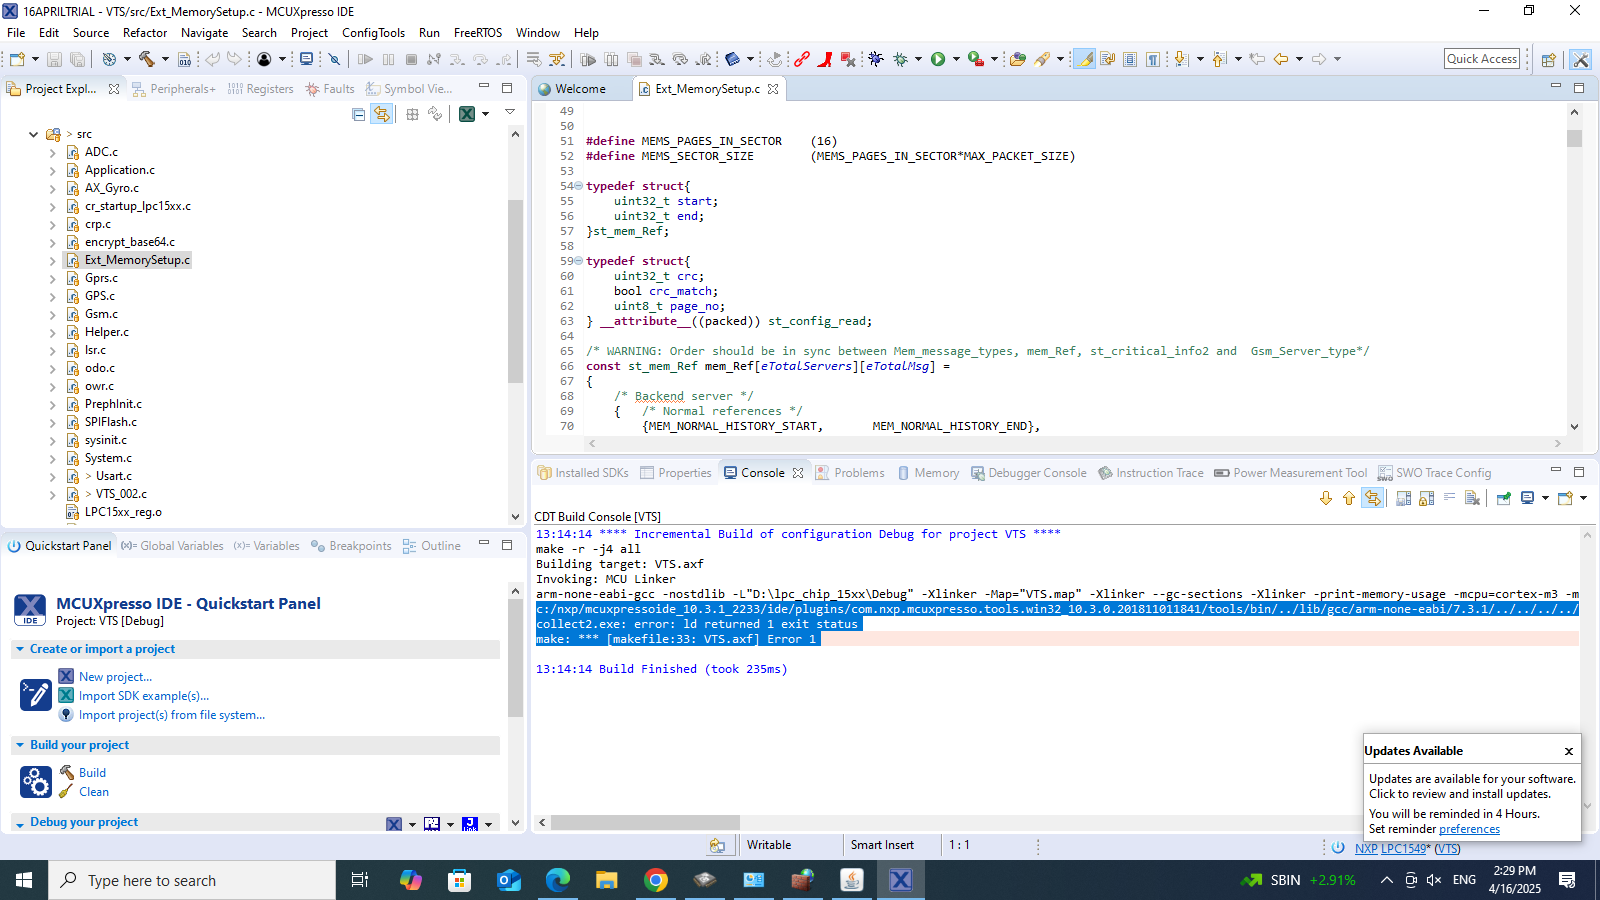This screenshot has width=1600, height=900.
Task: Click Import SDK example(s)... link
Action: (144, 696)
